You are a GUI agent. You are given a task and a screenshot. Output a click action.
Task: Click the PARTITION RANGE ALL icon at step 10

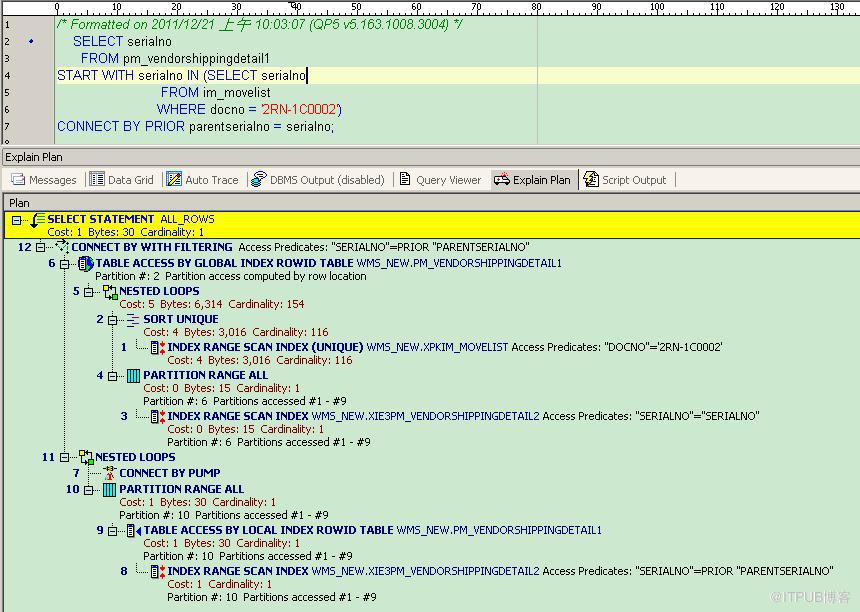click(109, 490)
